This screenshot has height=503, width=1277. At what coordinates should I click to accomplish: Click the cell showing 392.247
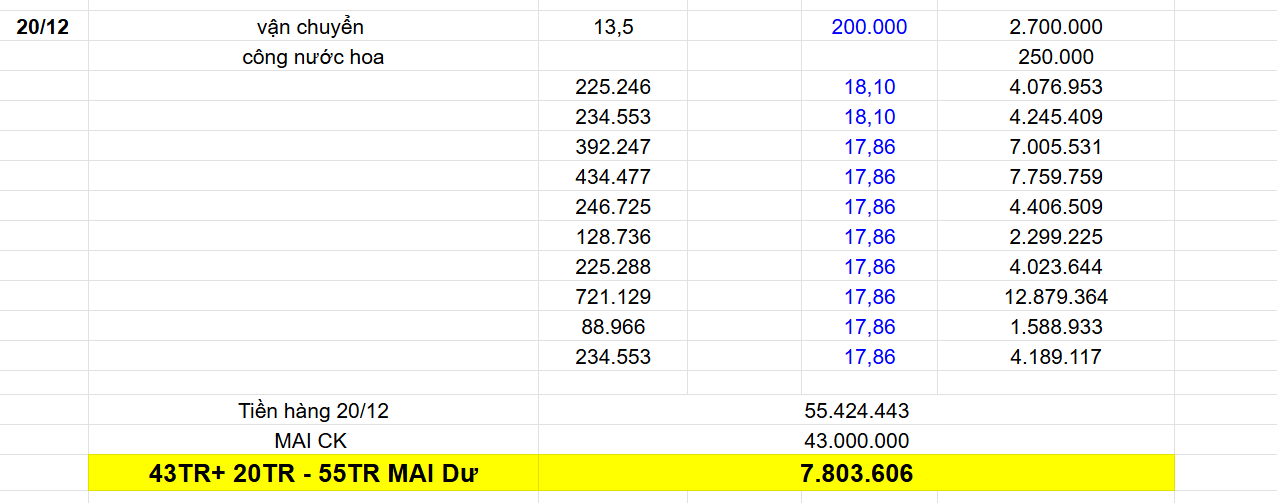pyautogui.click(x=612, y=147)
